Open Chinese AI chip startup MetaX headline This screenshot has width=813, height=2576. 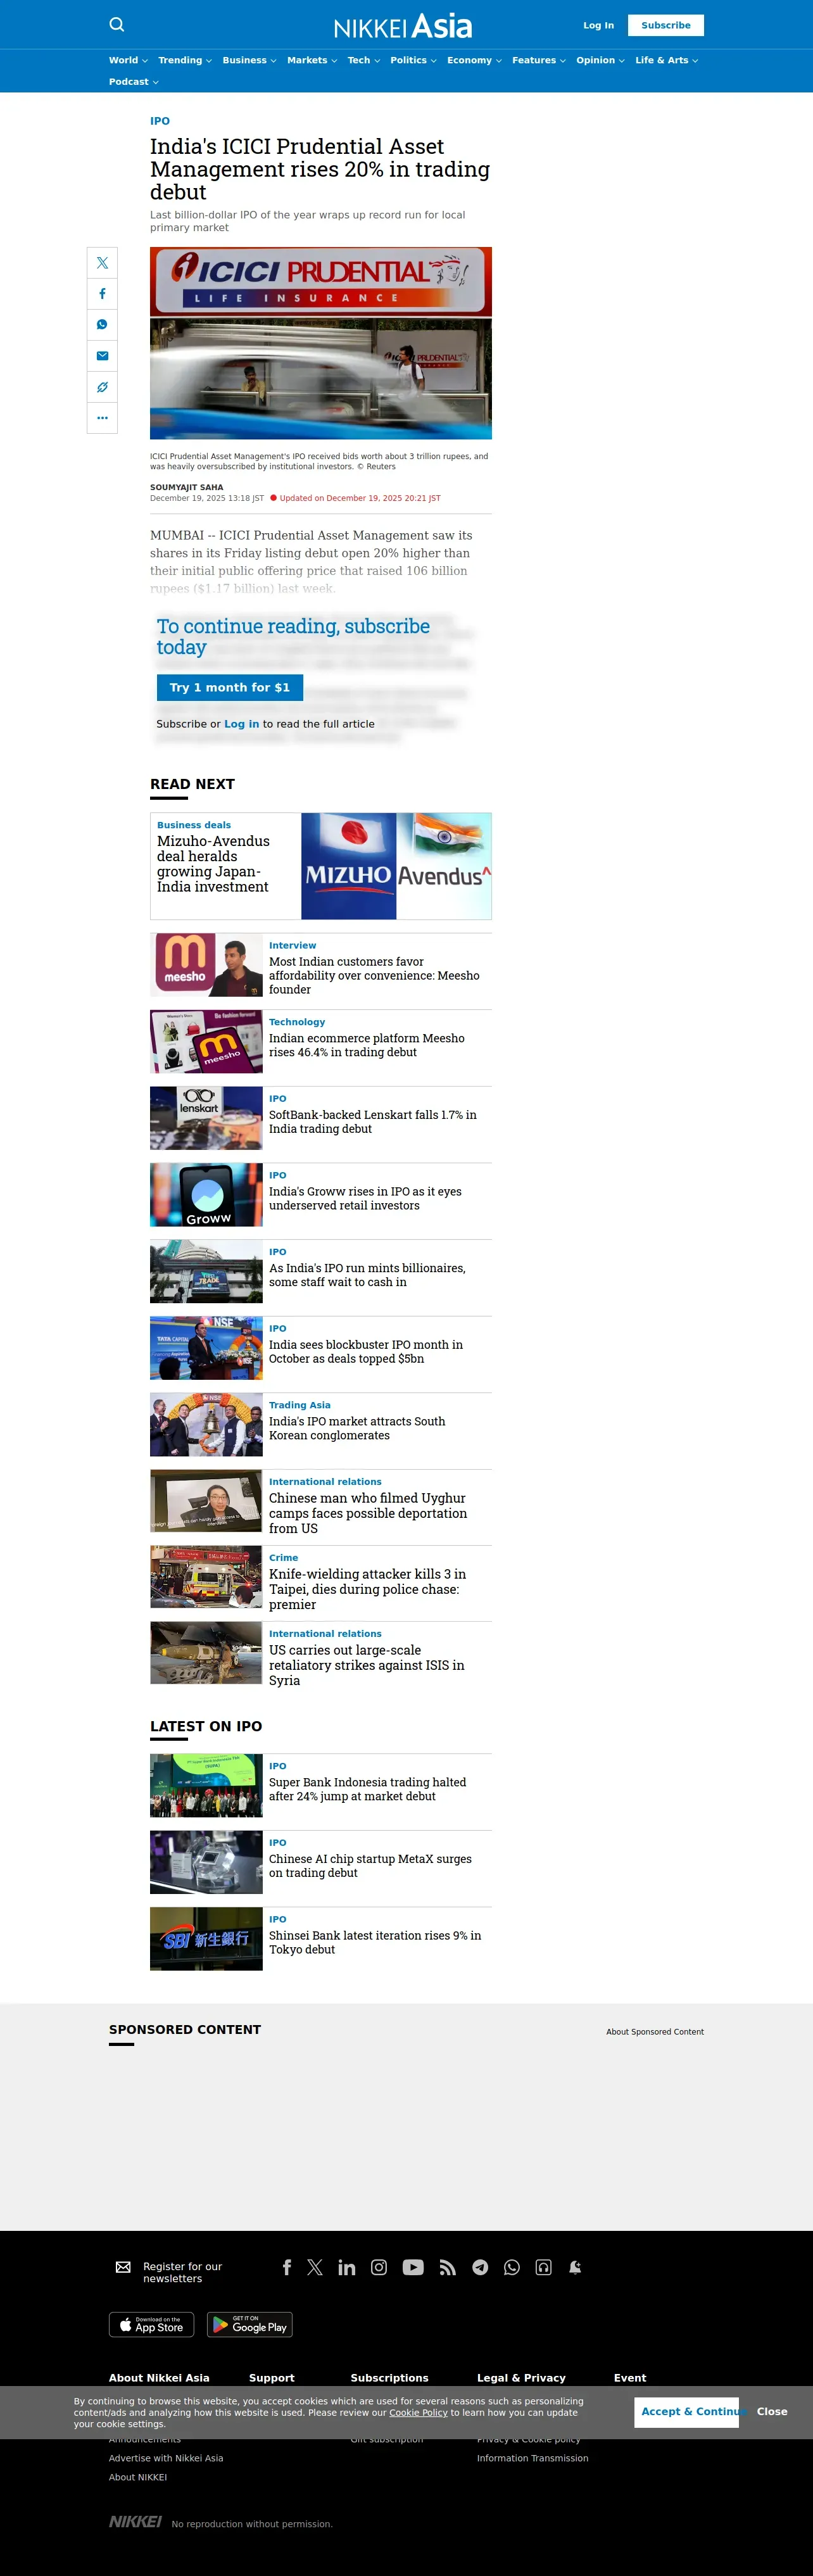point(370,1866)
